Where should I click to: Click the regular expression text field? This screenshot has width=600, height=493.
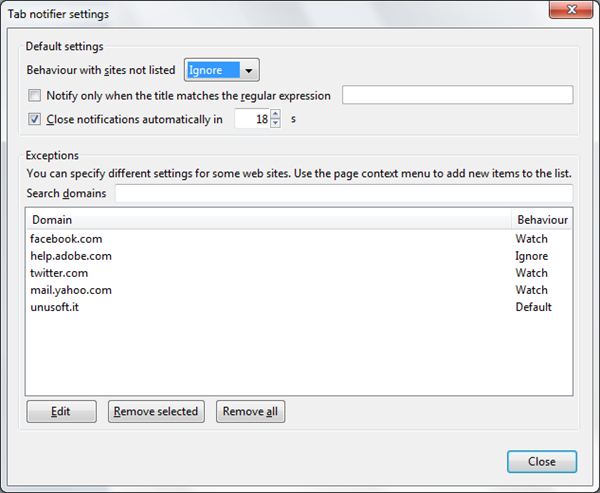tap(457, 95)
